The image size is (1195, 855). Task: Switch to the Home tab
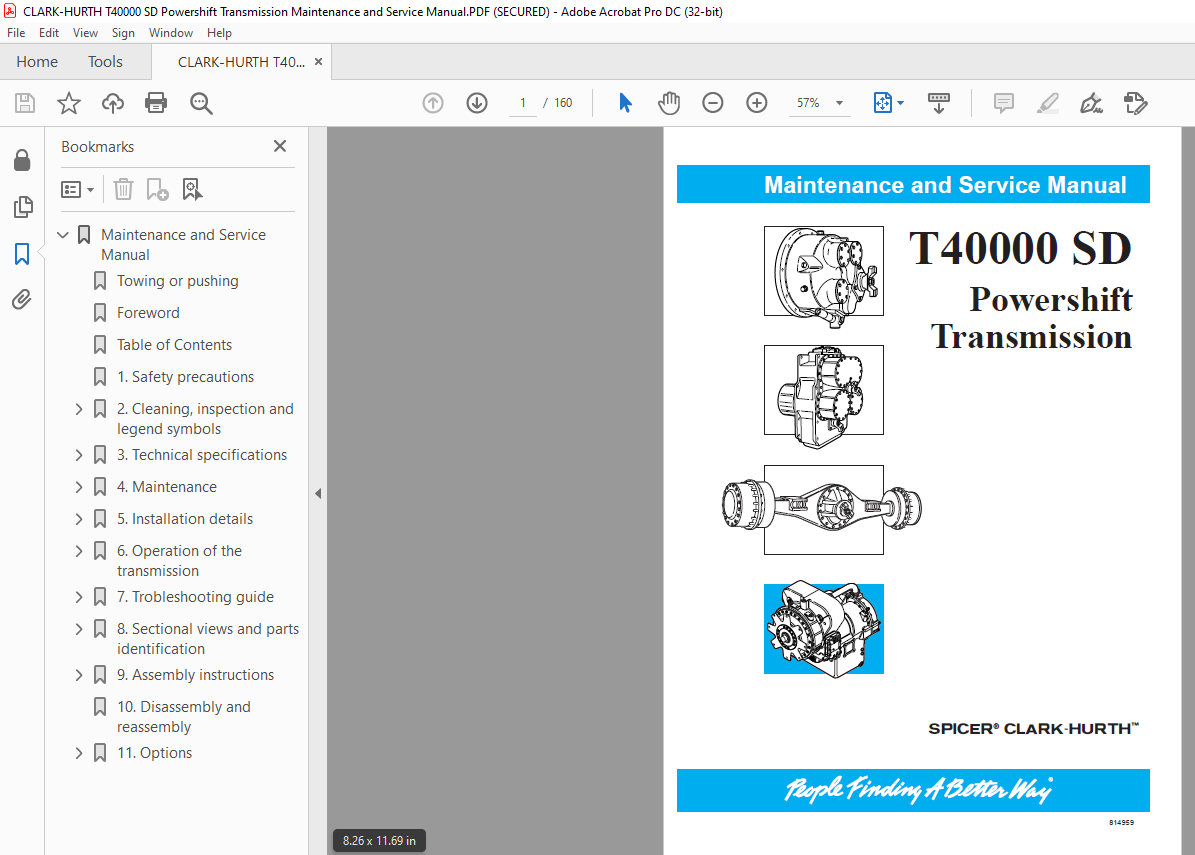[37, 62]
